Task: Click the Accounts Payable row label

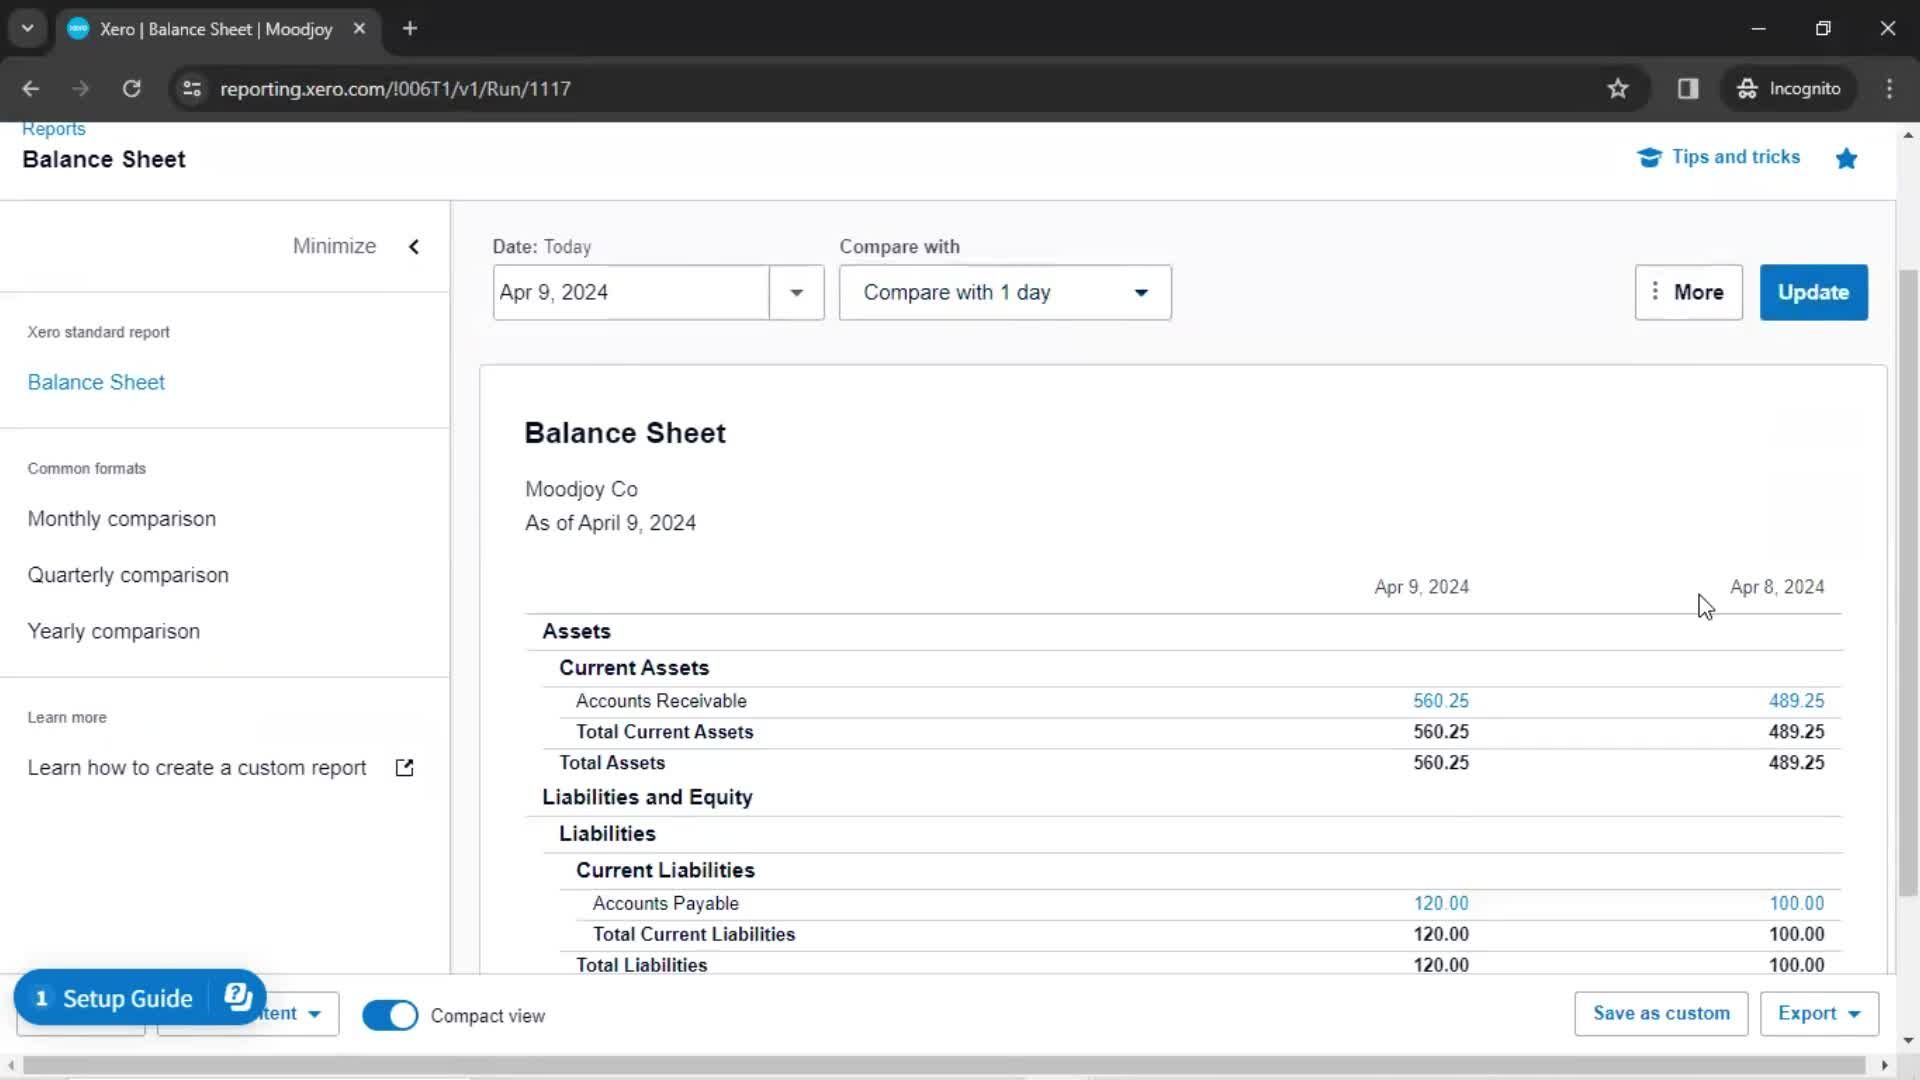Action: click(665, 903)
